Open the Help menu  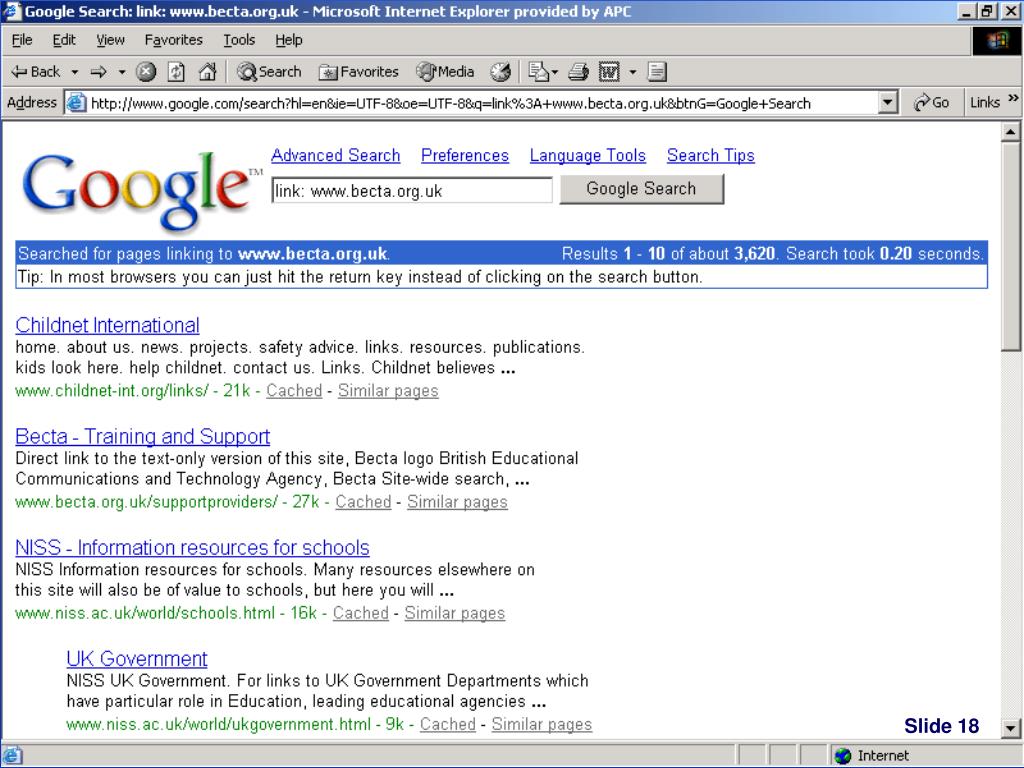[x=288, y=40]
